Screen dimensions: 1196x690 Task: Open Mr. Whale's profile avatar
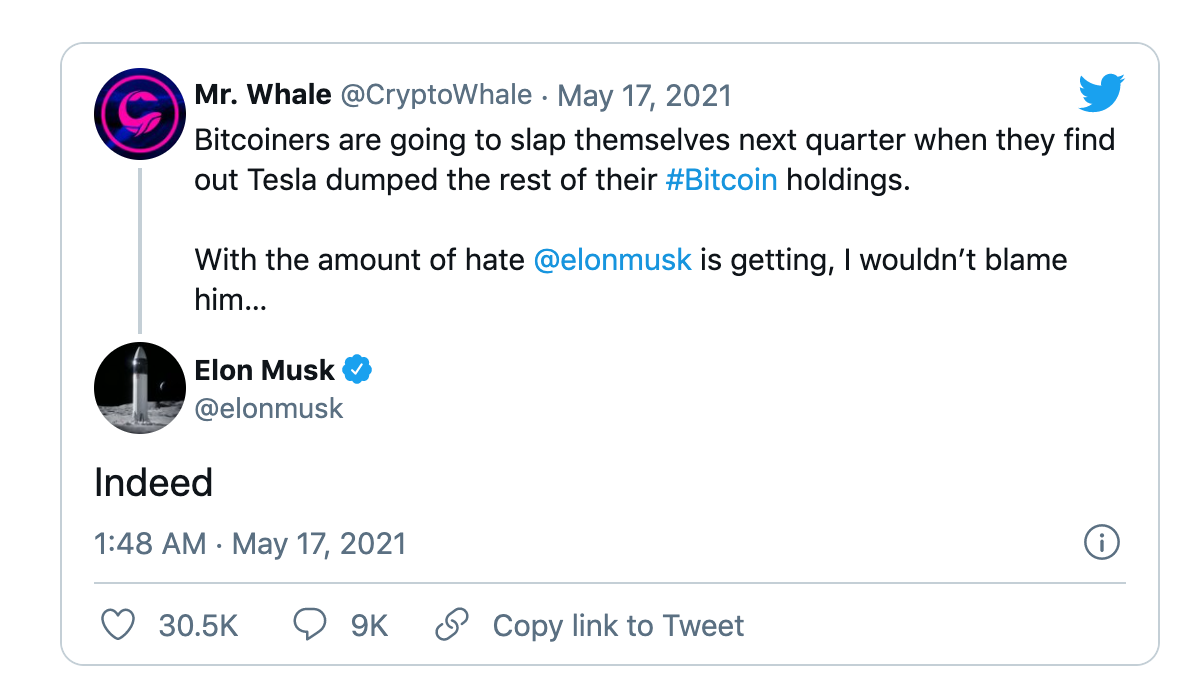pos(138,113)
